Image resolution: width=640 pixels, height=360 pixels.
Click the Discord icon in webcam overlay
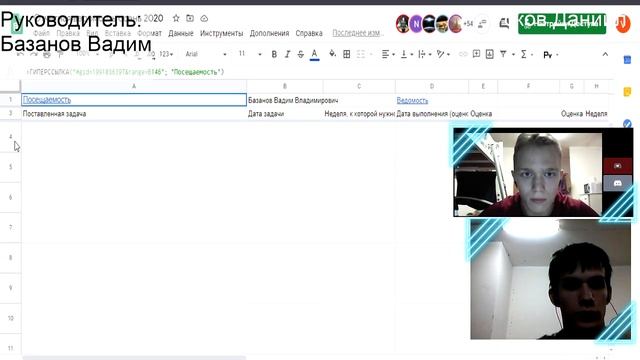(618, 183)
